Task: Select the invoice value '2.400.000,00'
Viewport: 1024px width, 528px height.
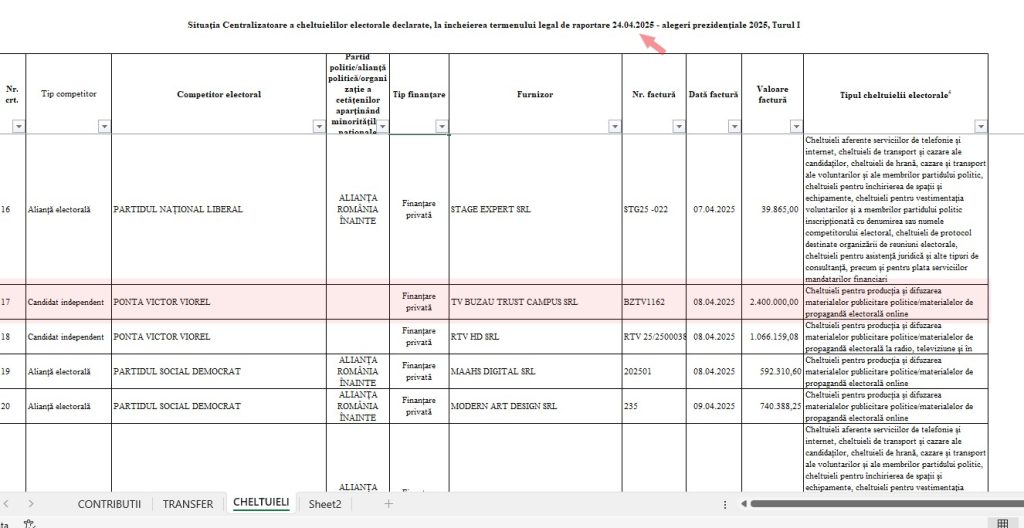Action: pos(773,302)
